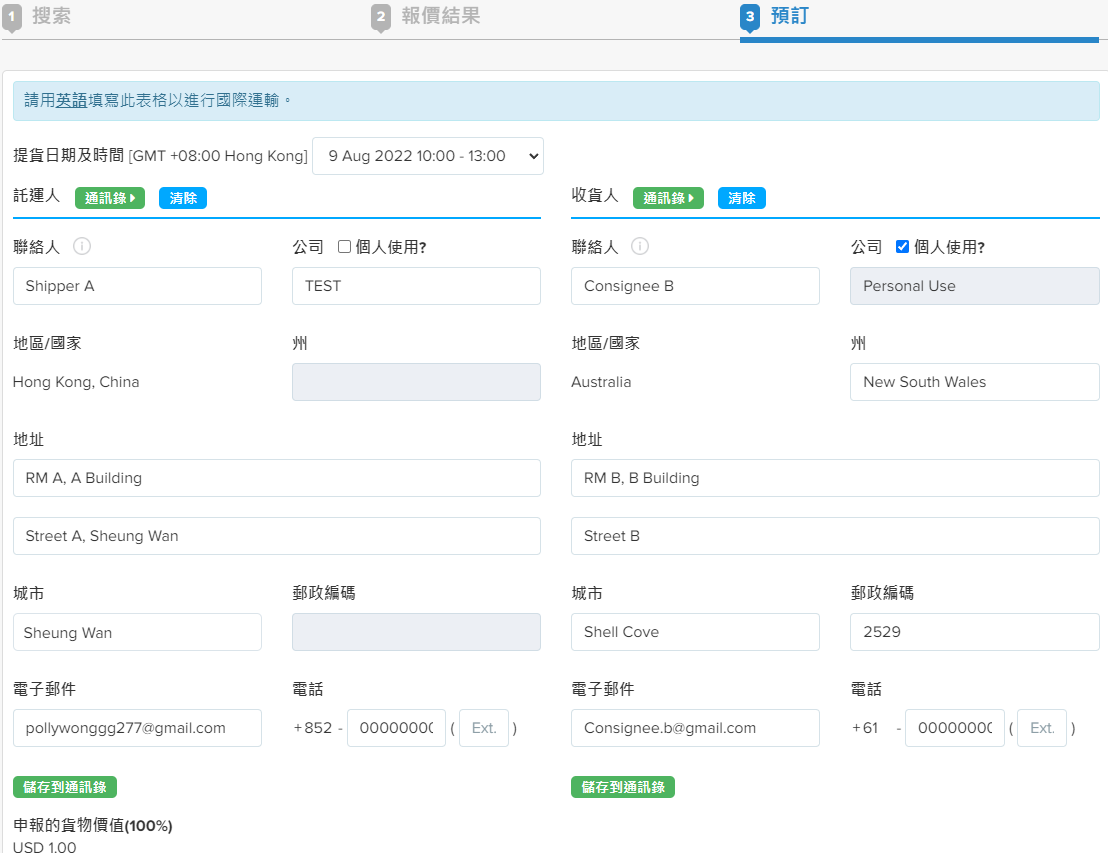Click the 英語 link in notice
The image size is (1108, 853).
[x=71, y=100]
